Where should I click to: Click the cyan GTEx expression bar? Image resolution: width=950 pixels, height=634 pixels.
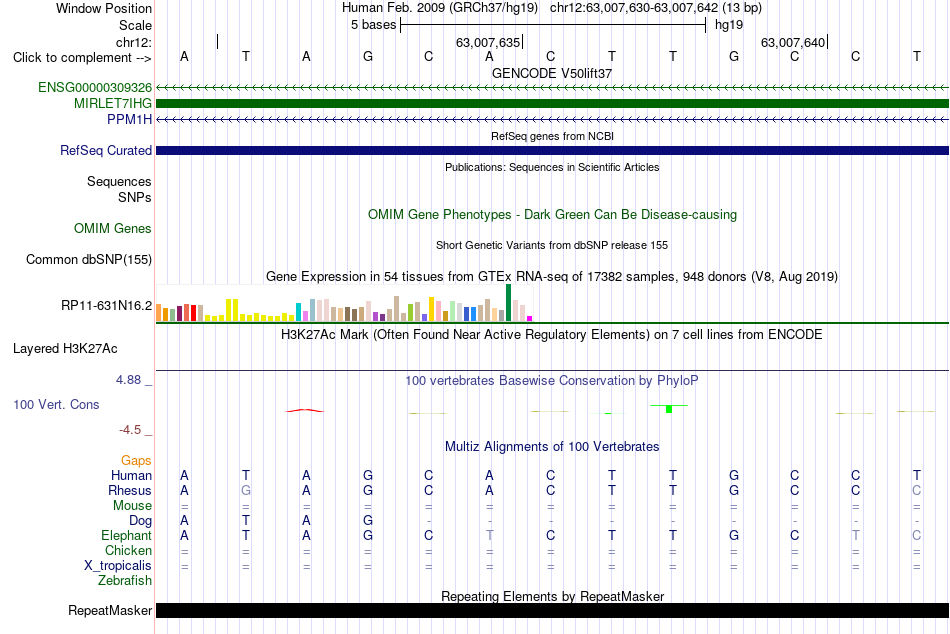[299, 312]
